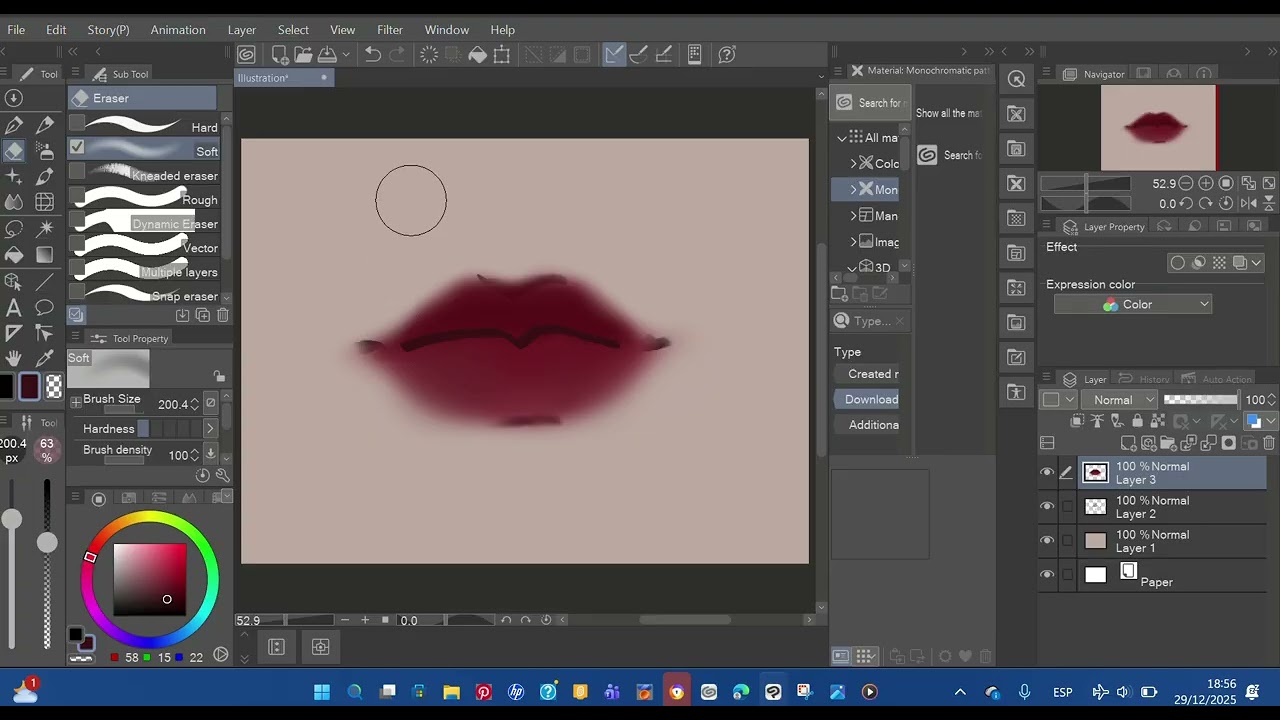
Task: Select the Hand move tool
Action: tap(14, 359)
